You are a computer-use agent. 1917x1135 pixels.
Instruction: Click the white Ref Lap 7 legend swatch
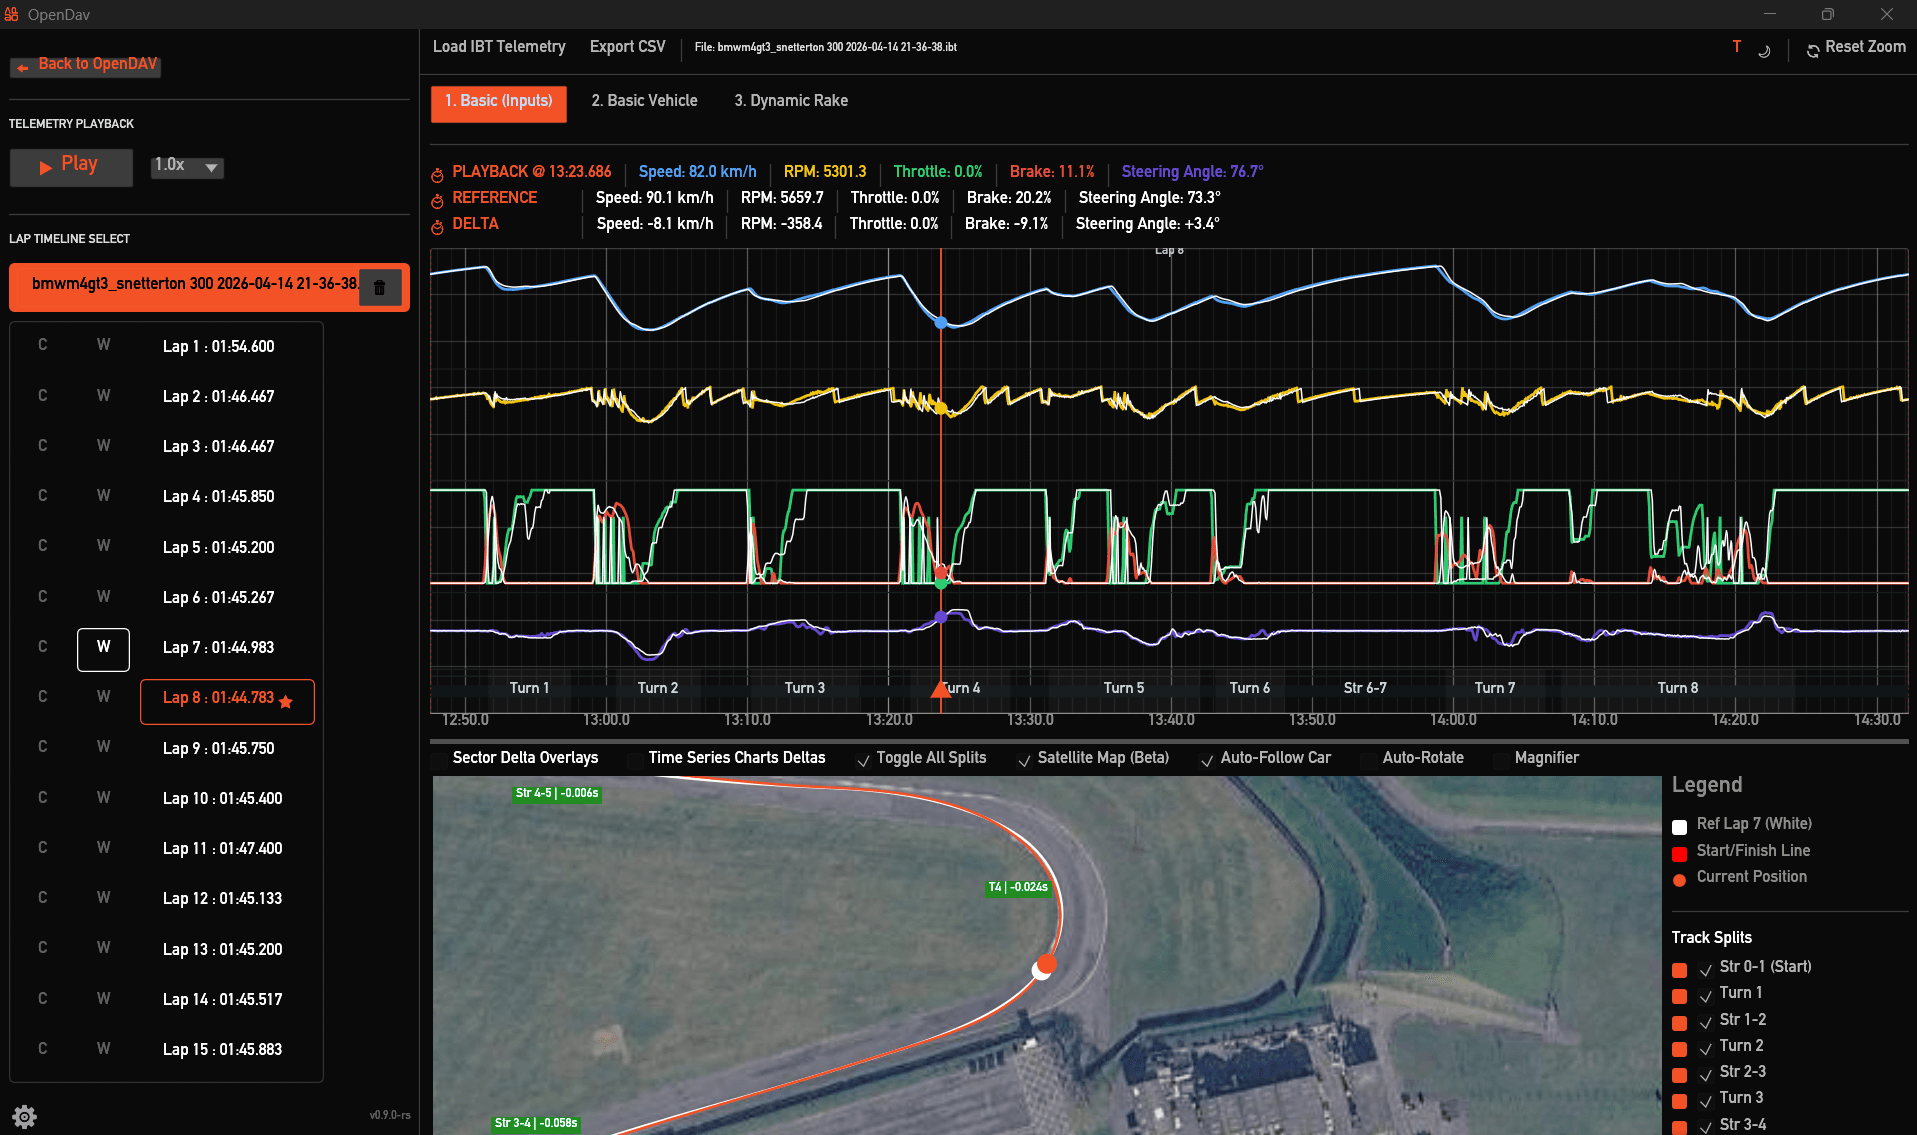coord(1680,826)
